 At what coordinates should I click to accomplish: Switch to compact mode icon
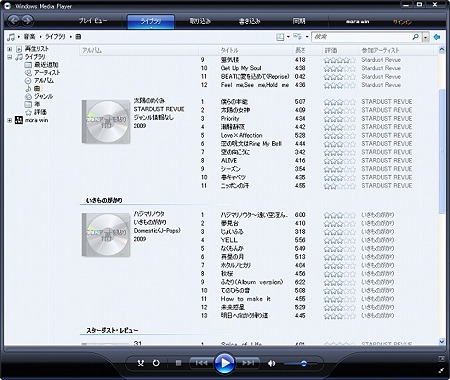pos(441,370)
